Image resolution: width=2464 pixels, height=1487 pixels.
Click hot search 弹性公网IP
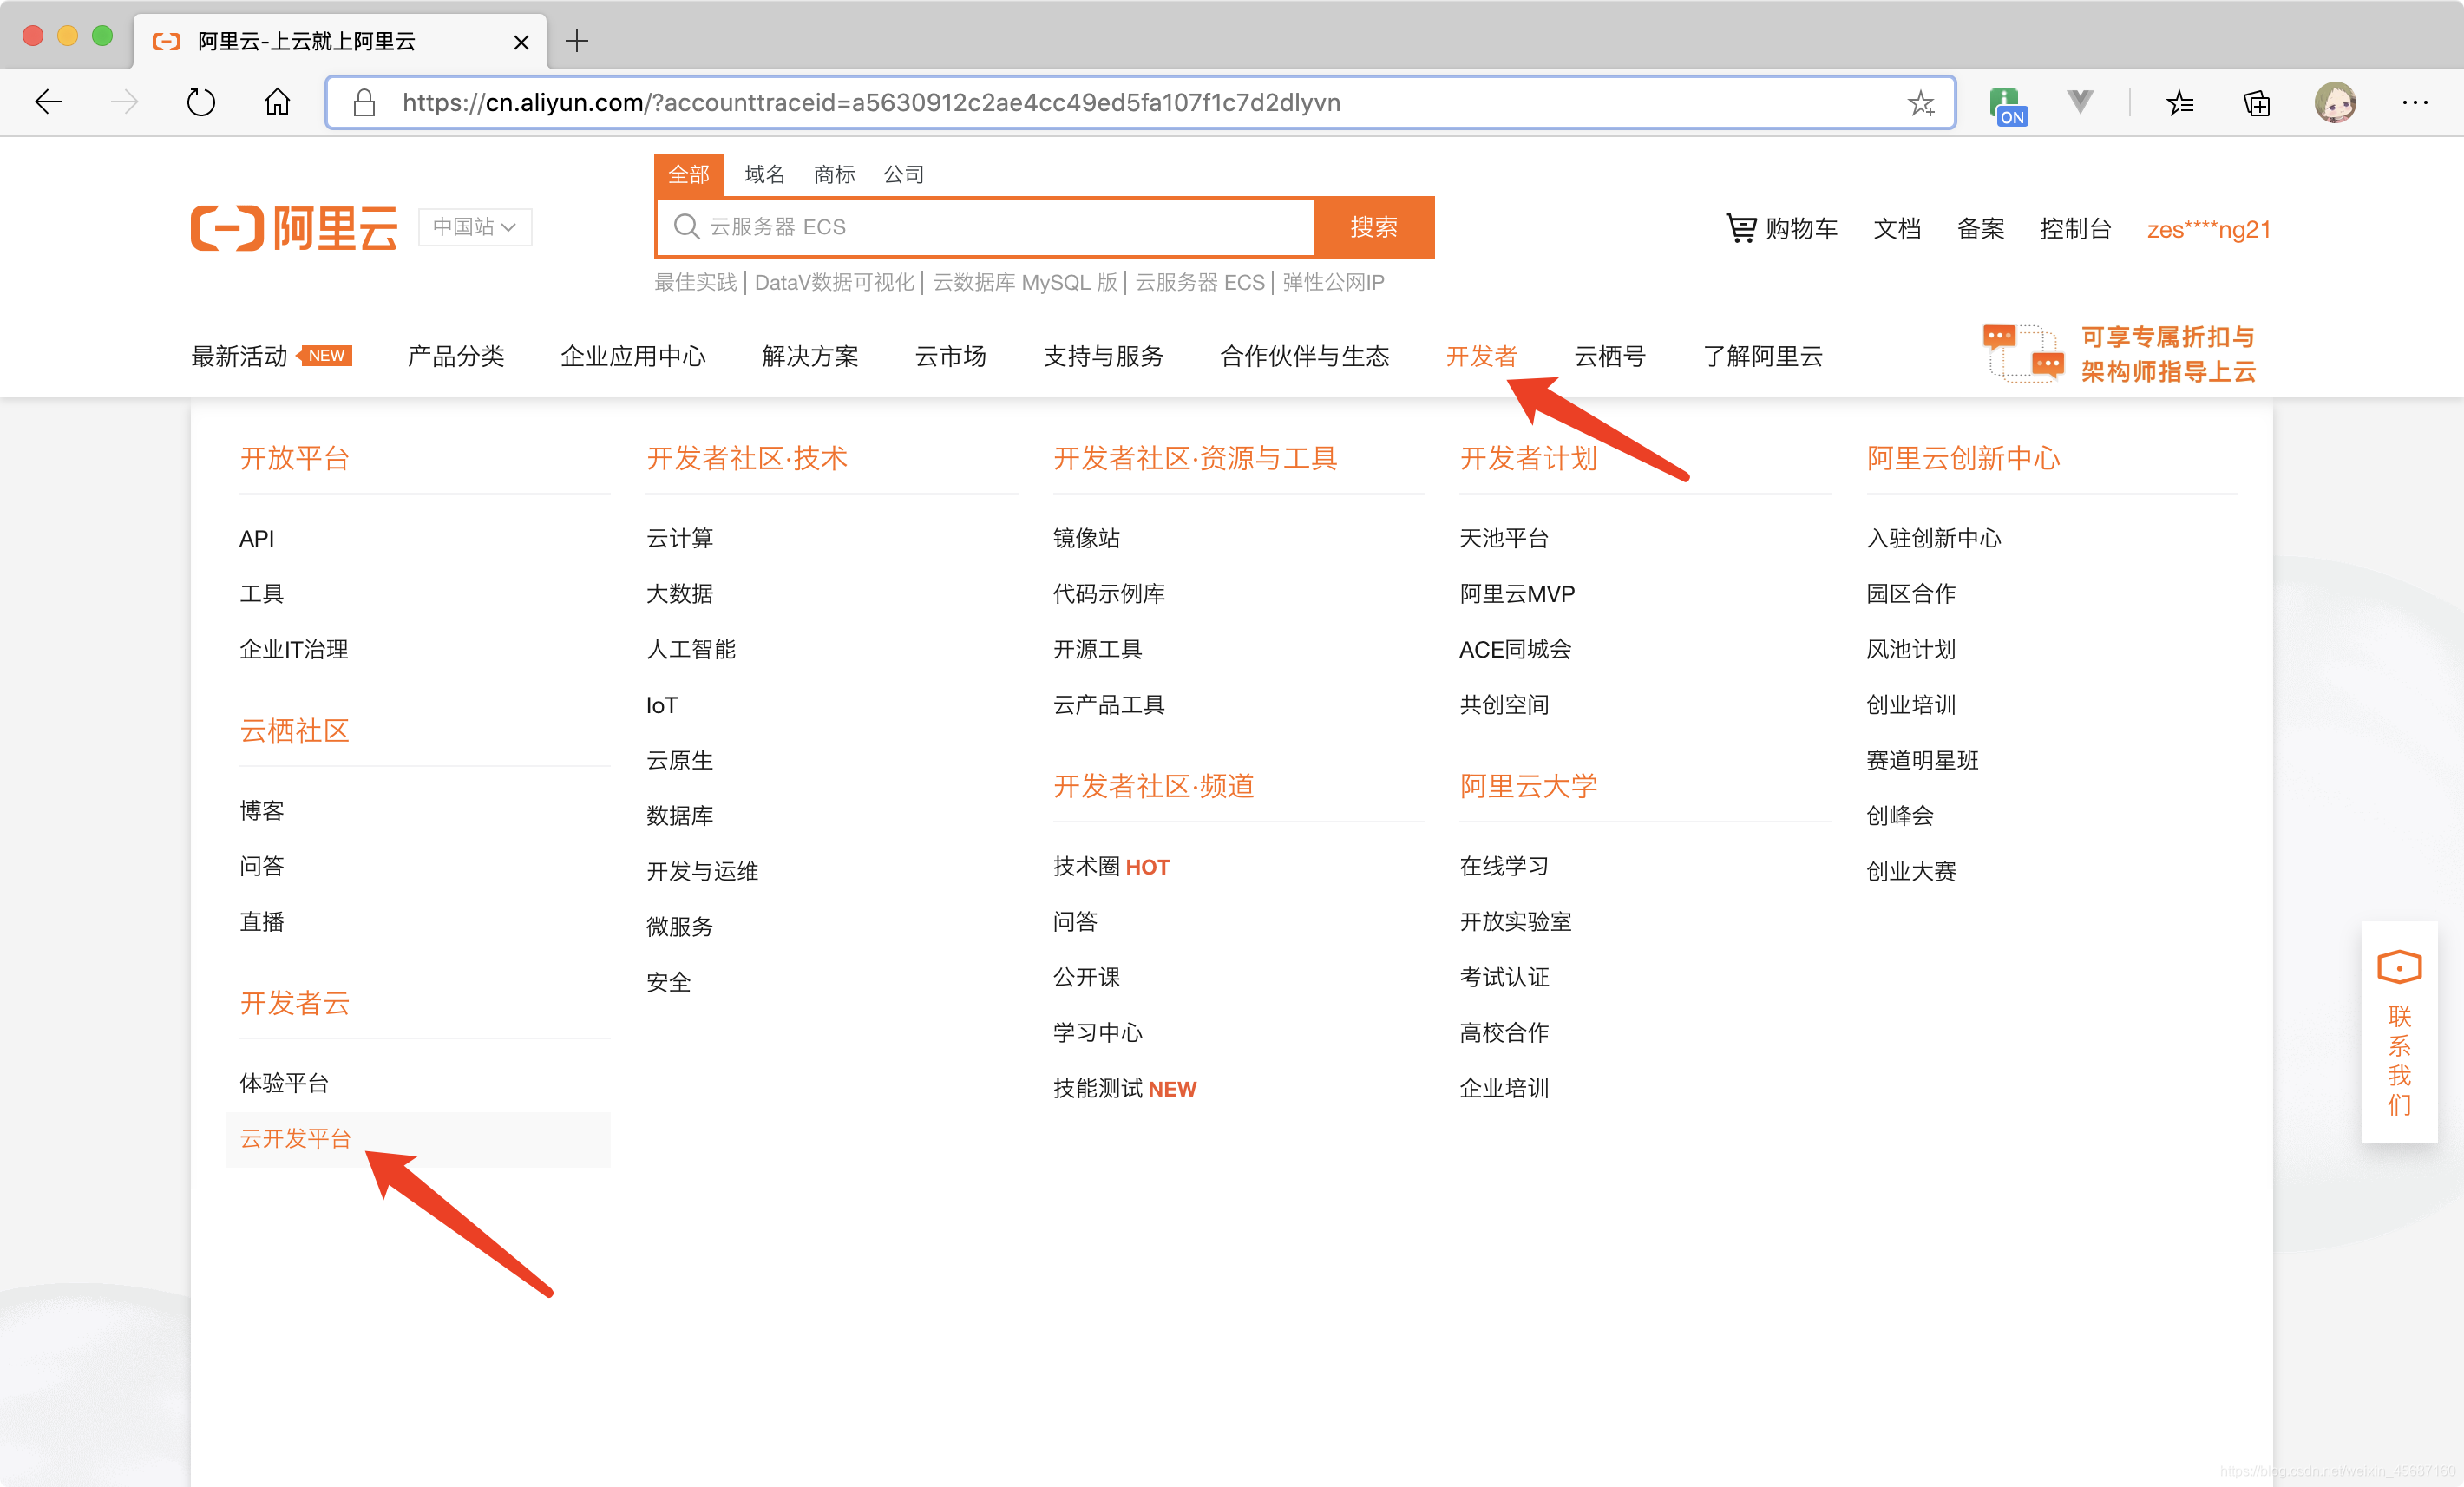[x=1333, y=282]
